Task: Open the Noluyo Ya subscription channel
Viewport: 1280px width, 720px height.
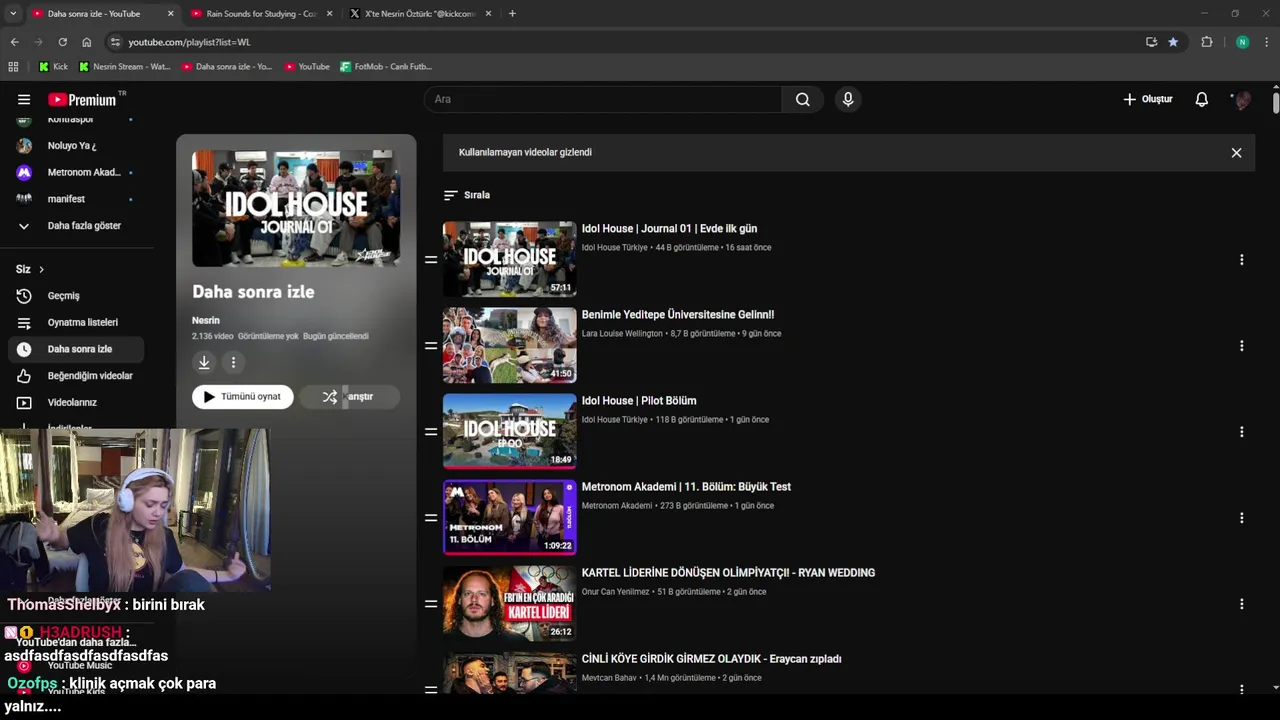Action: pos(77,146)
